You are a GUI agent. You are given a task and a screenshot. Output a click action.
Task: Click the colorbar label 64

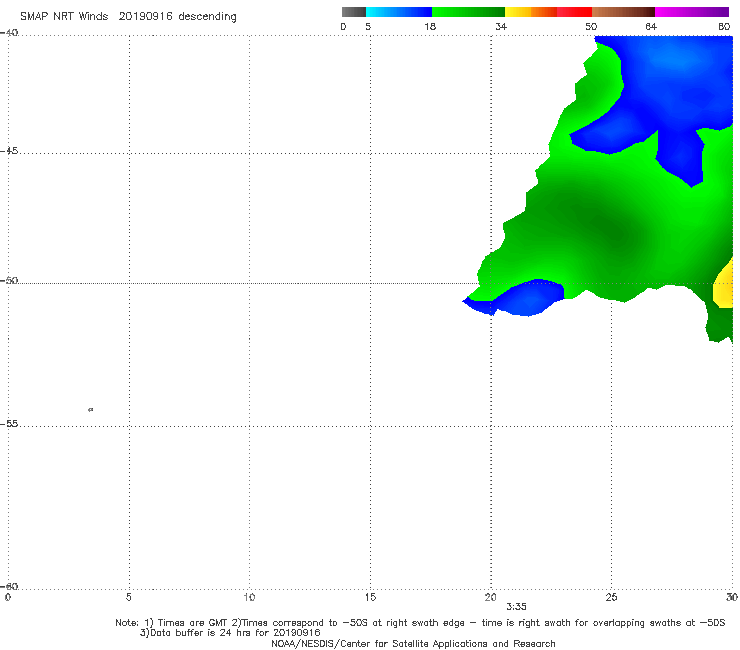(x=651, y=26)
